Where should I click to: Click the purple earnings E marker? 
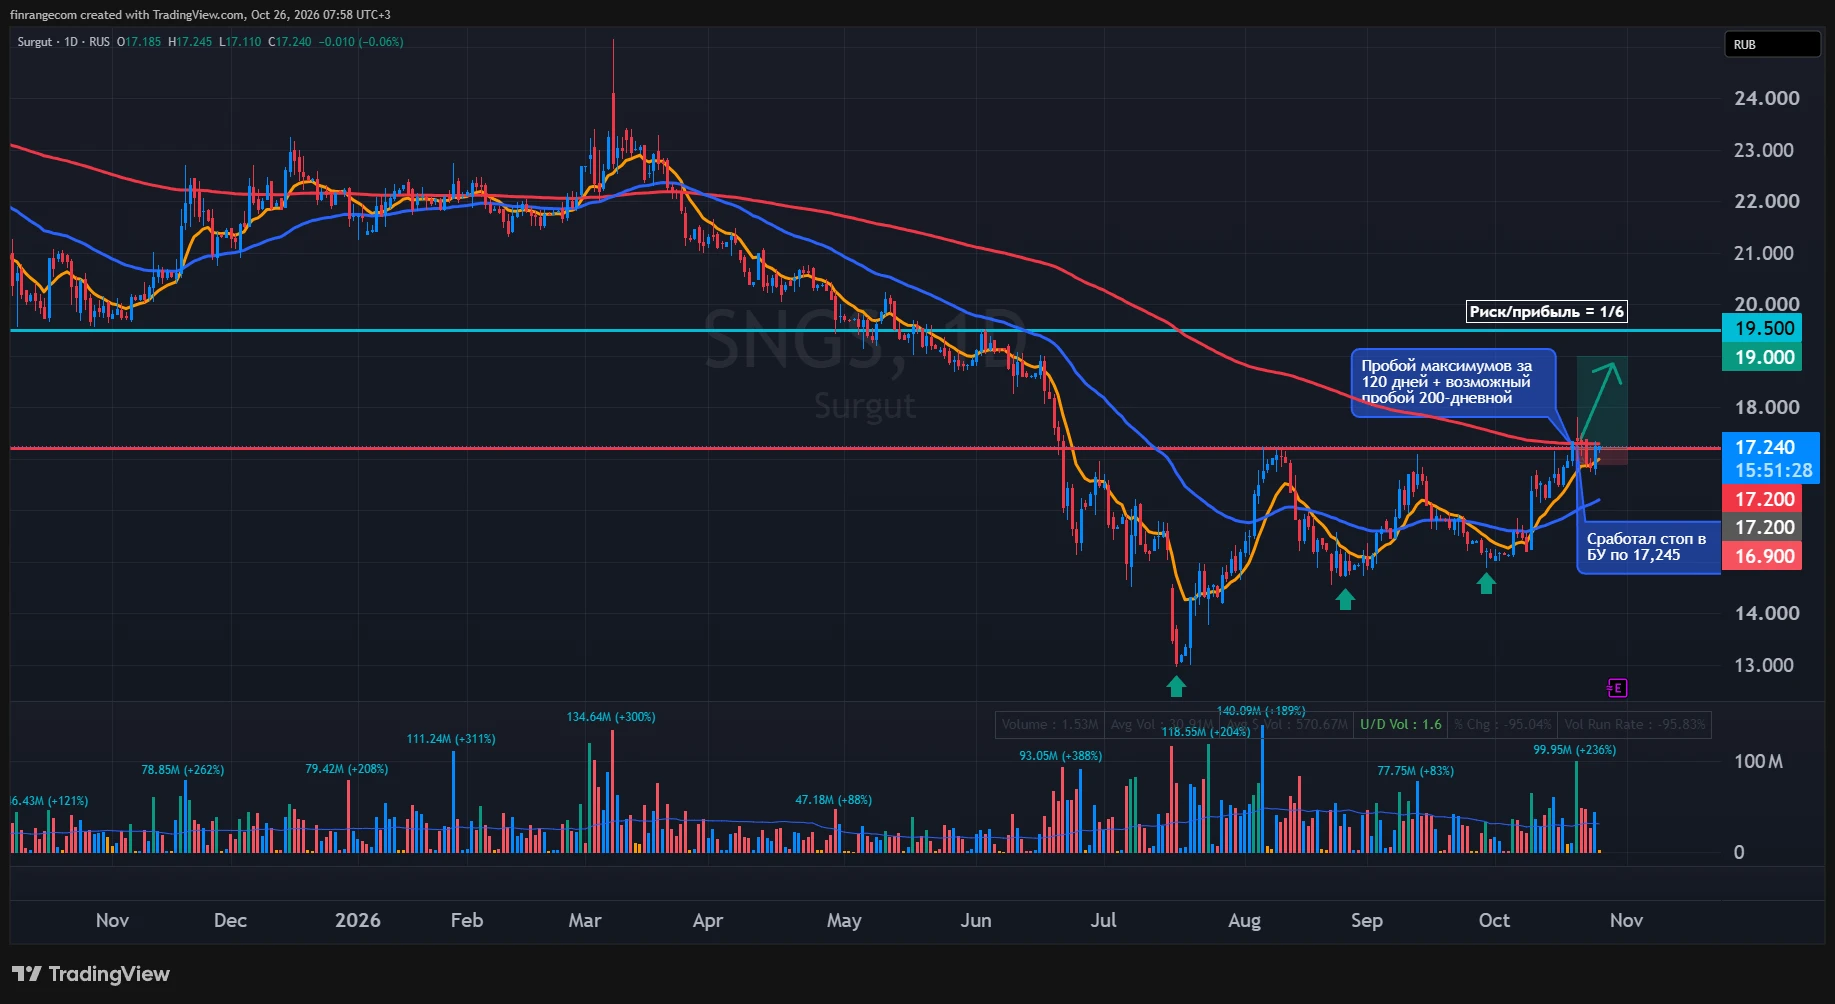click(1617, 688)
